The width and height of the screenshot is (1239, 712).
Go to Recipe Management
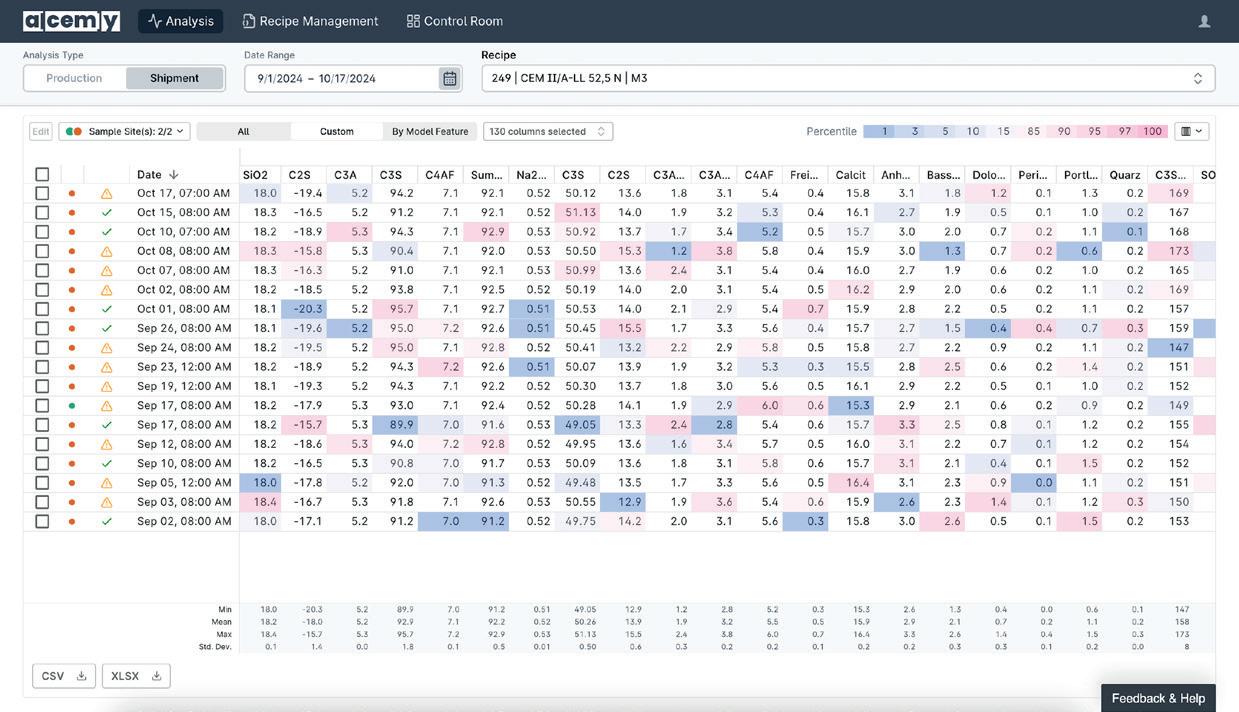tap(311, 21)
